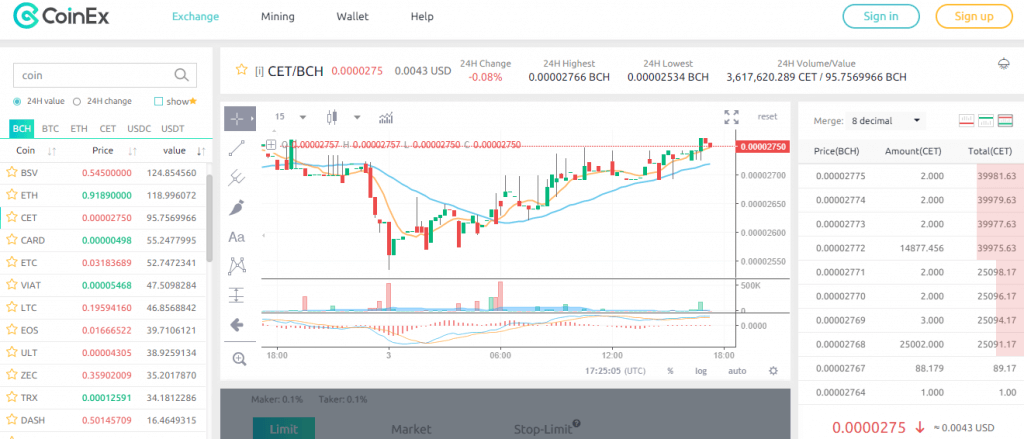Enter fullscreen chart mode
The image size is (1024, 439).
pos(731,117)
